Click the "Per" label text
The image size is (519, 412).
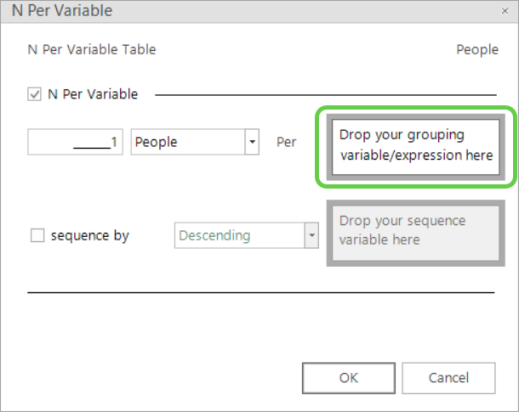(x=286, y=142)
